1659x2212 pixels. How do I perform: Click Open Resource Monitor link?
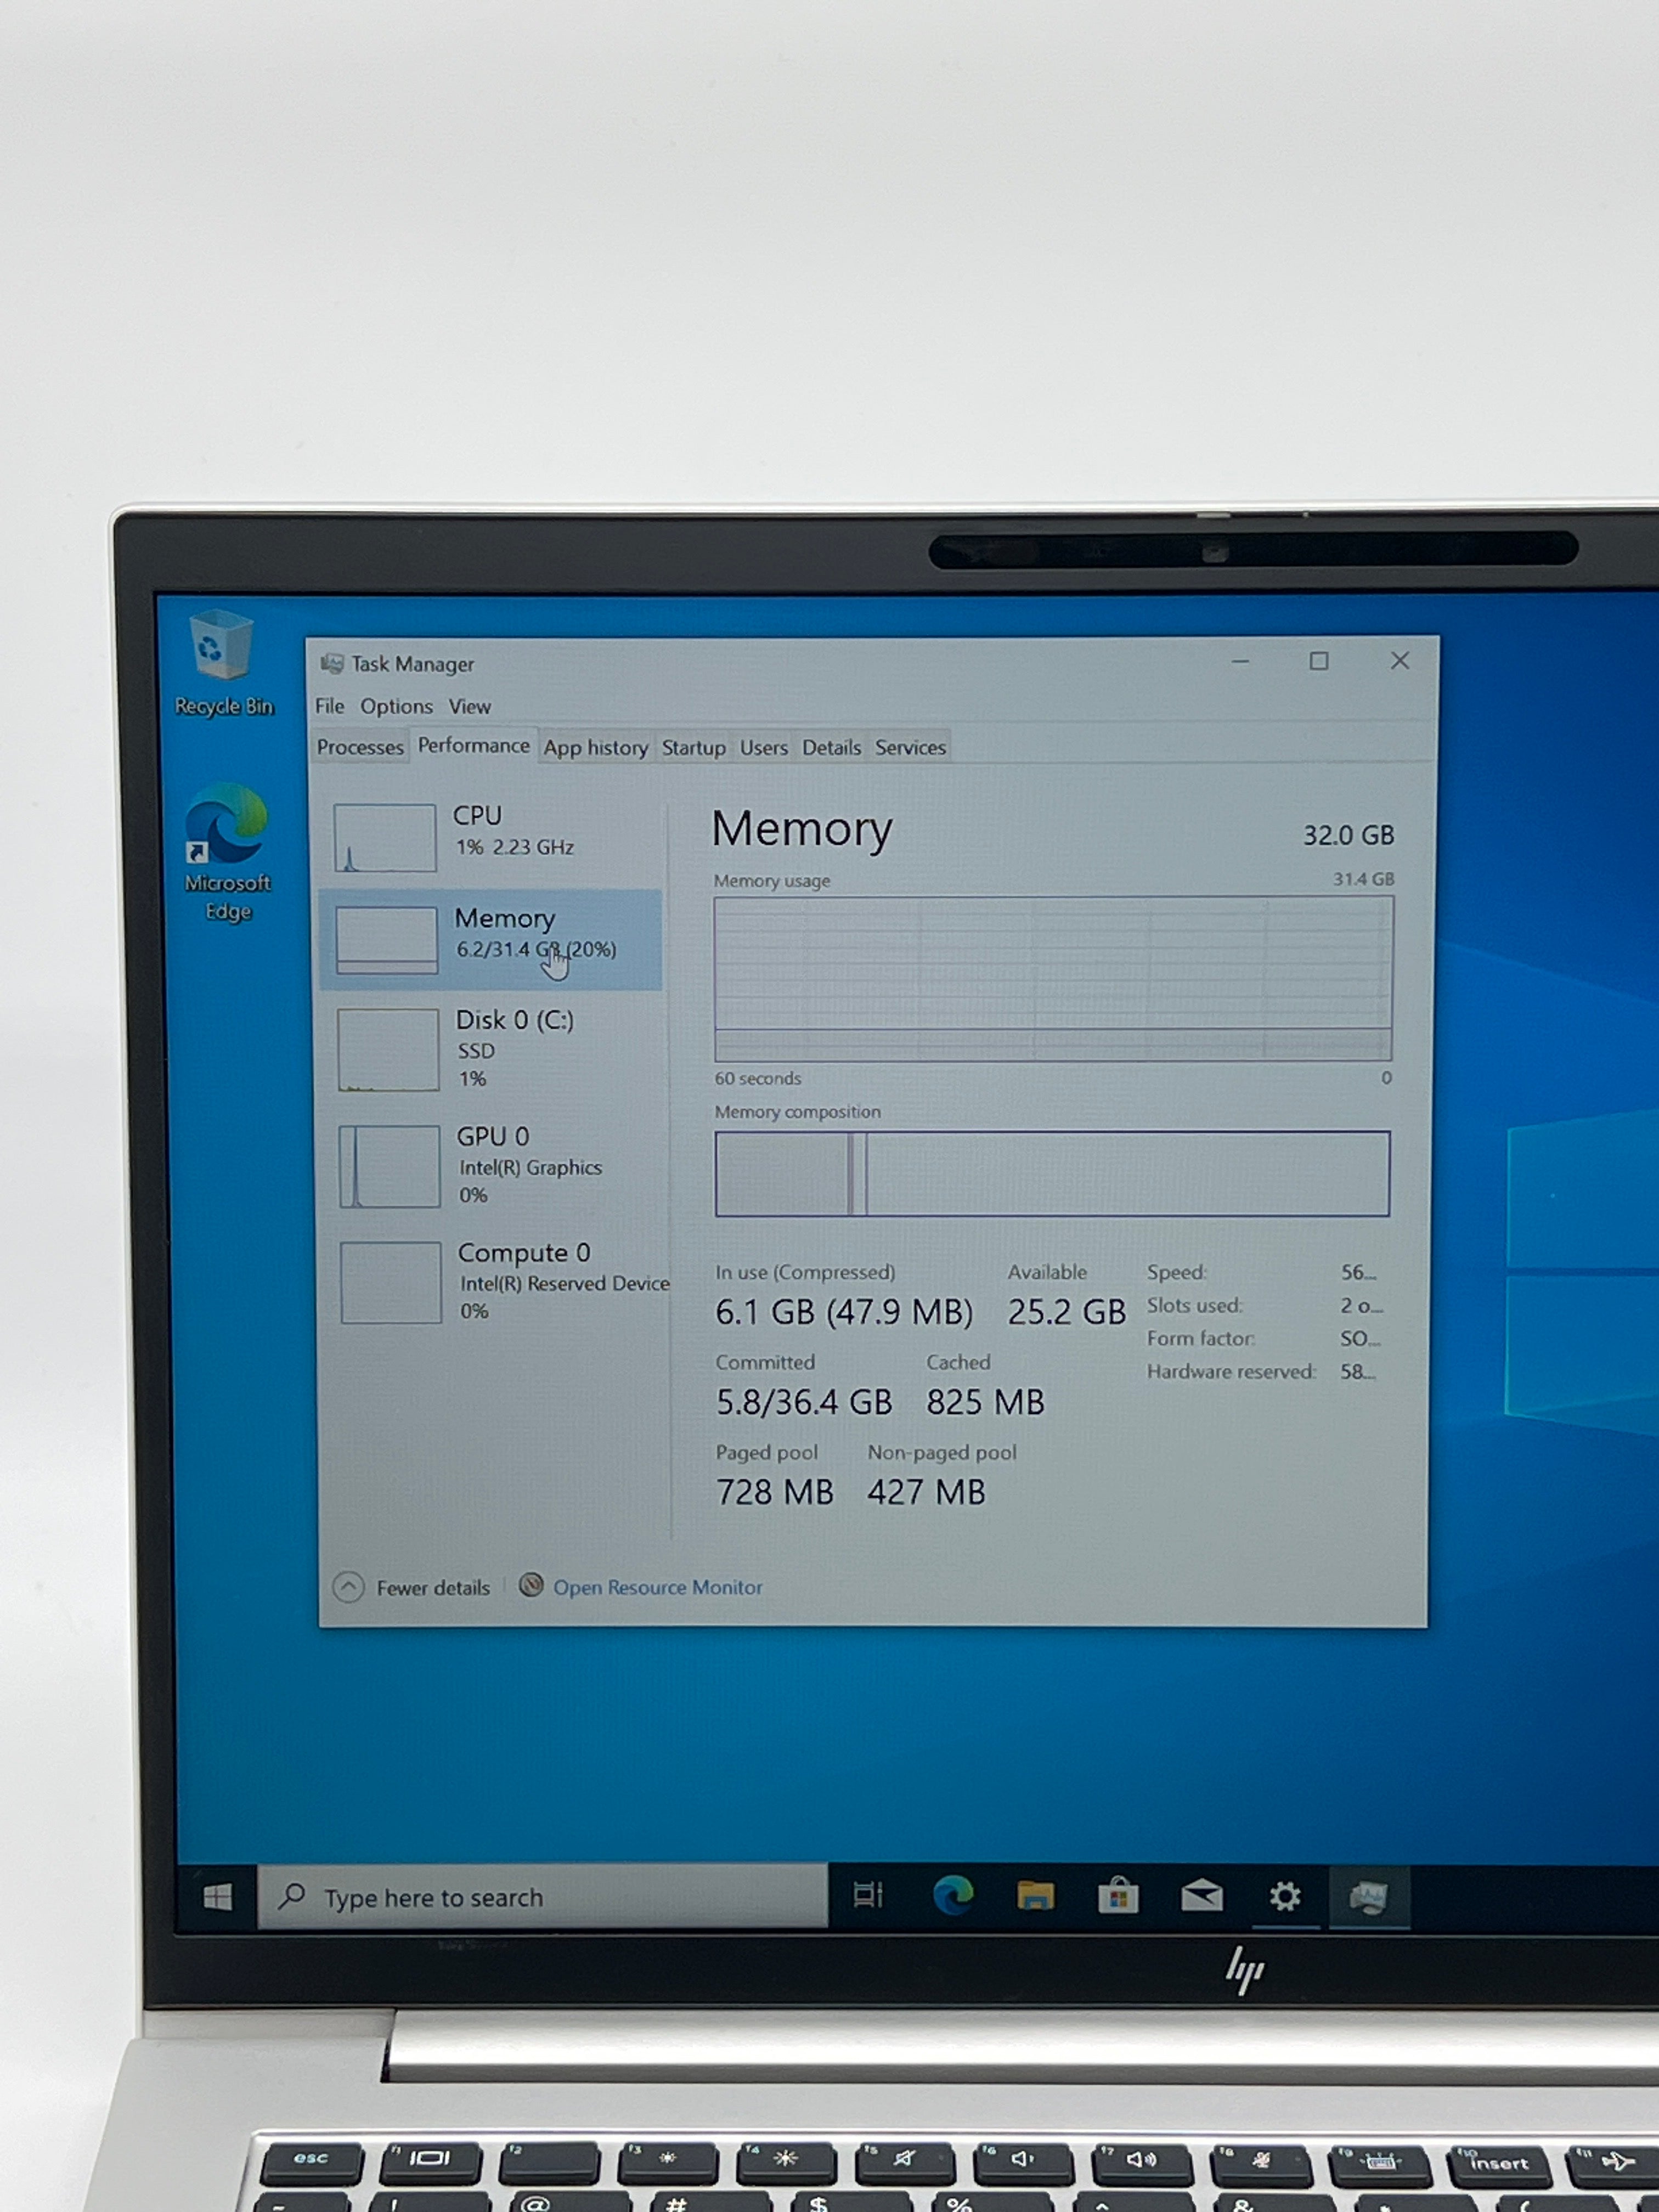tap(657, 1587)
